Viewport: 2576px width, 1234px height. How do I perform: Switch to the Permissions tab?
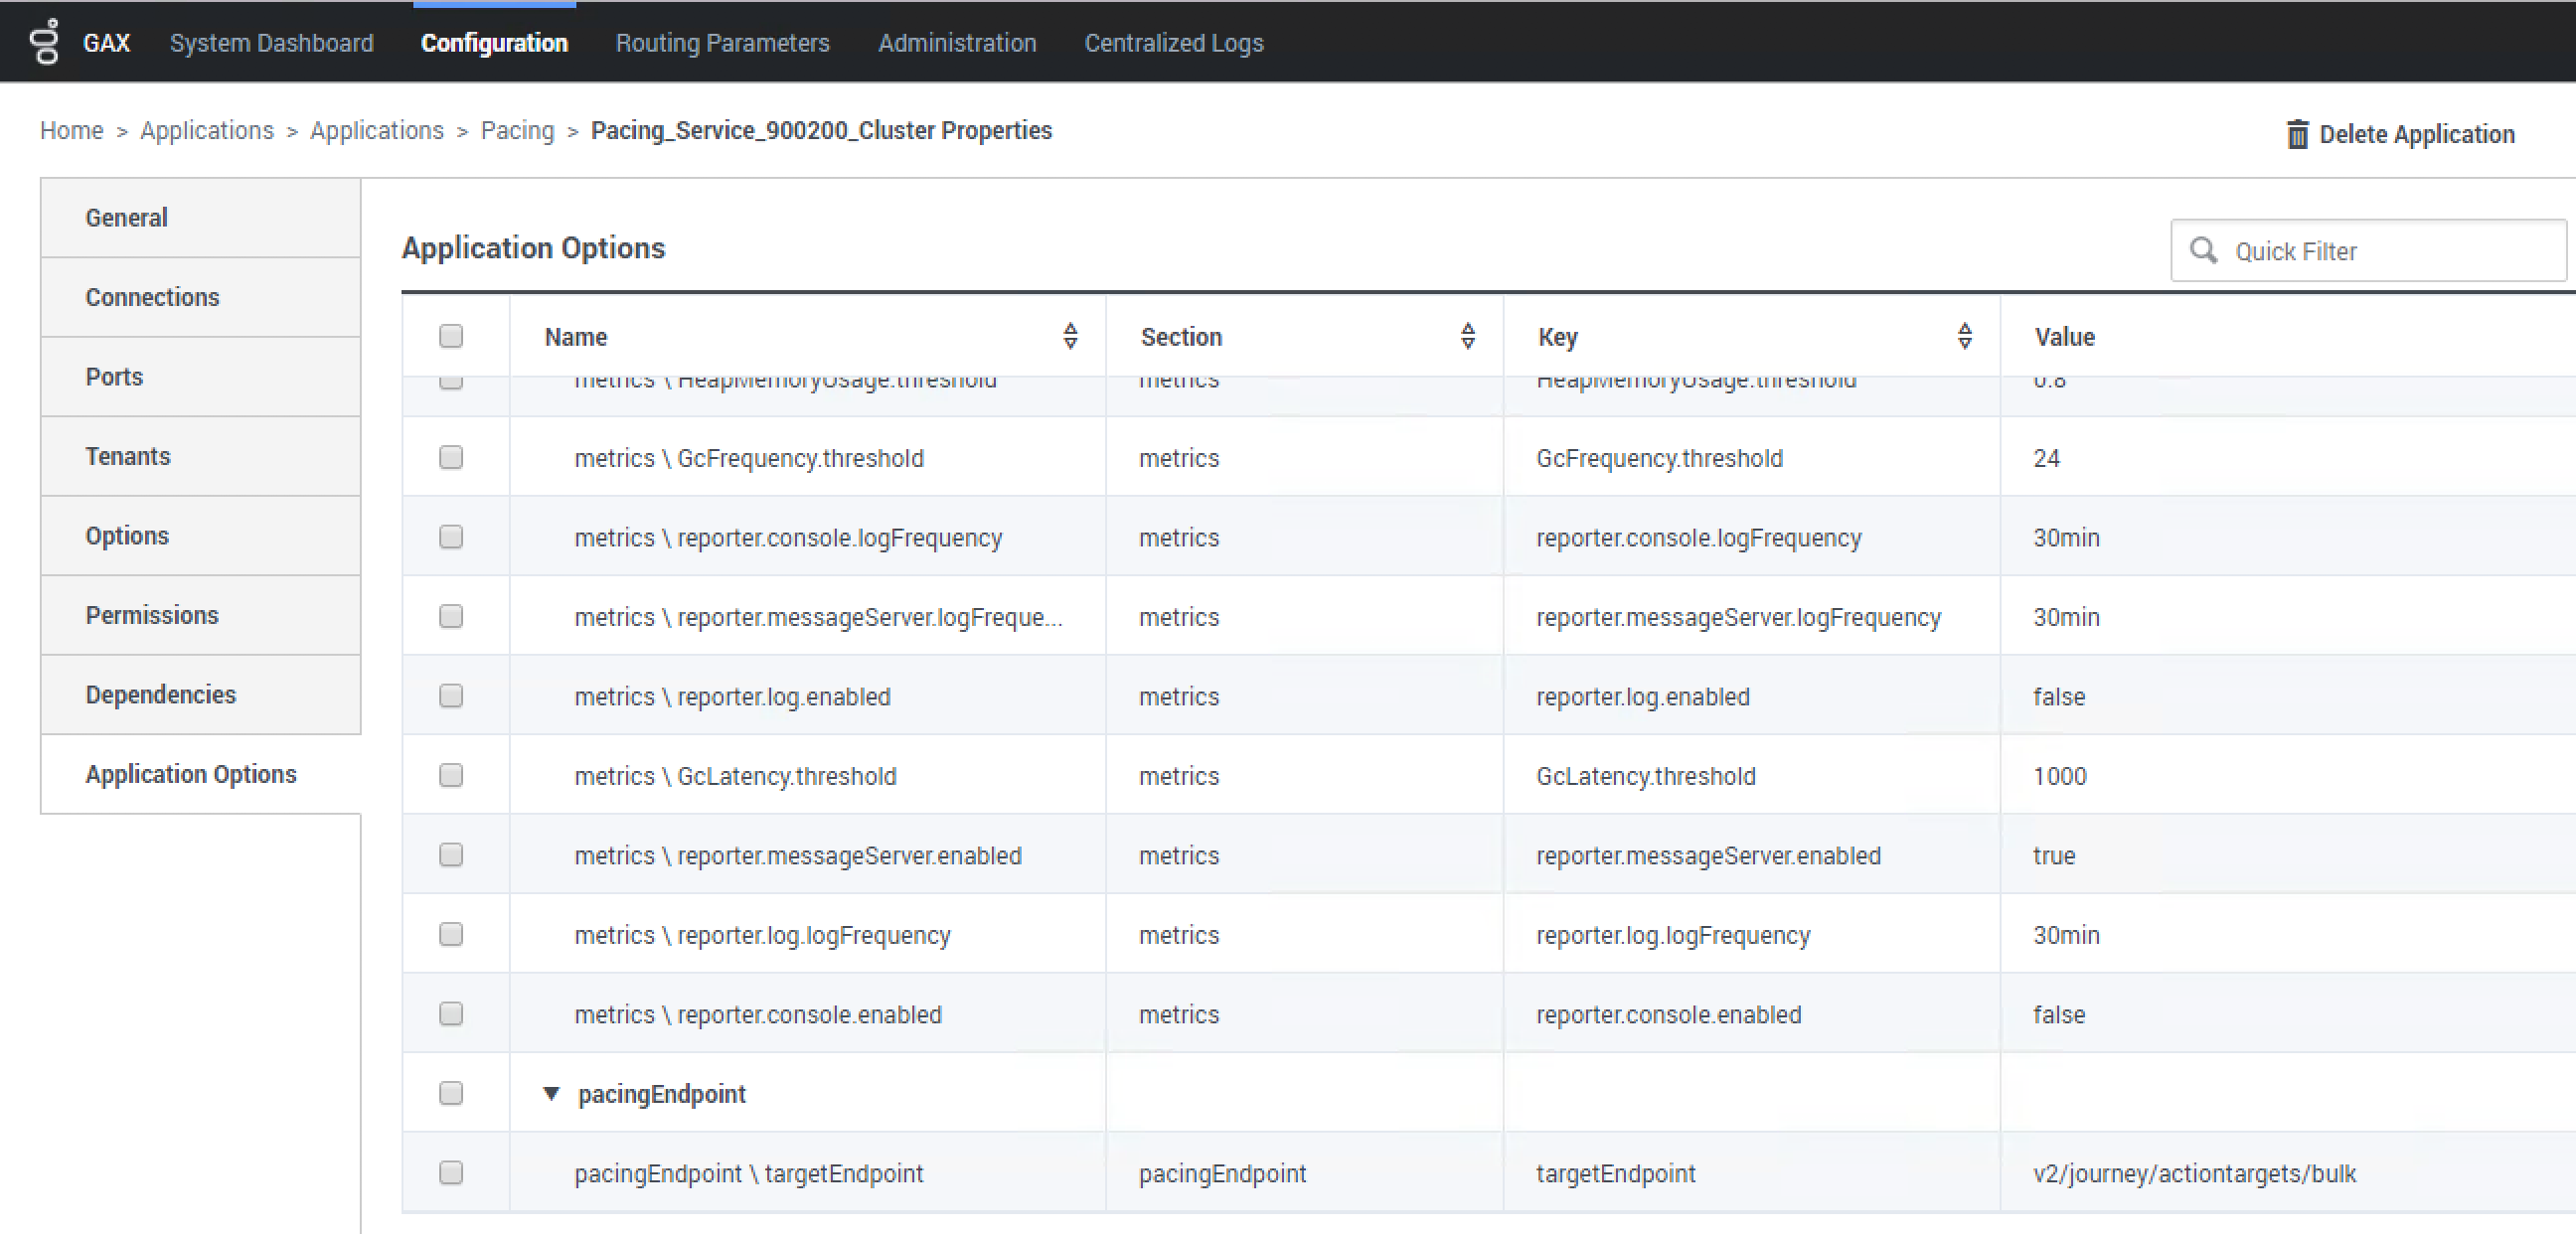(x=200, y=615)
